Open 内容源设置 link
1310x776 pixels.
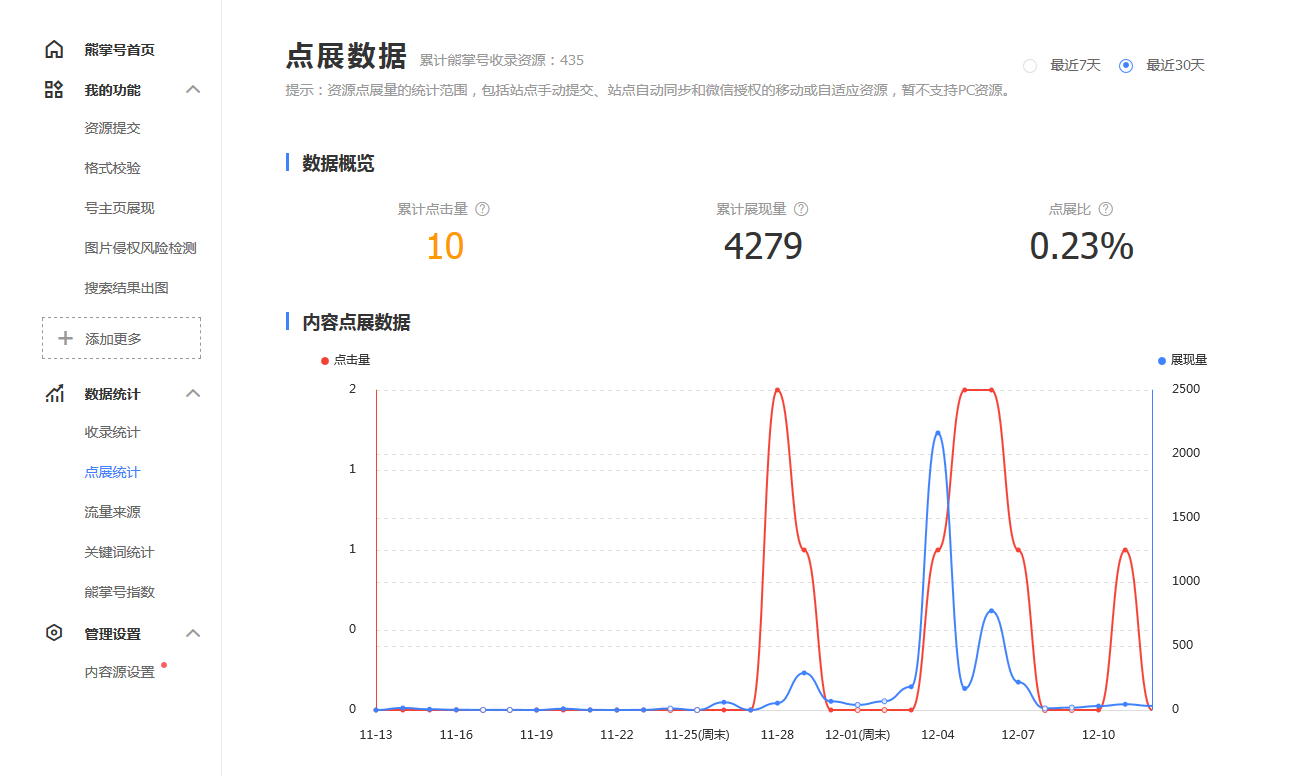click(120, 673)
